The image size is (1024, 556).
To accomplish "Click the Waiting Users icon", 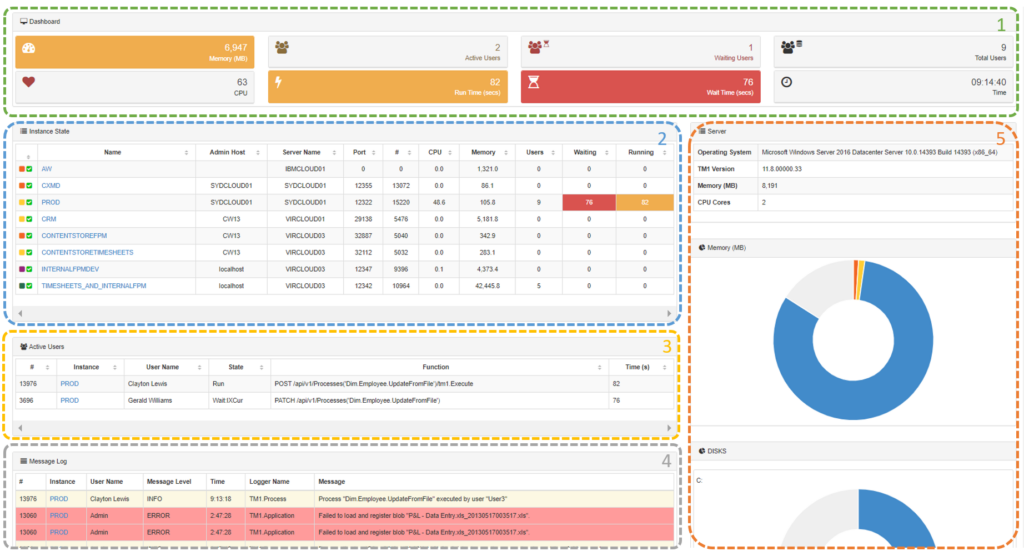I will point(538,47).
